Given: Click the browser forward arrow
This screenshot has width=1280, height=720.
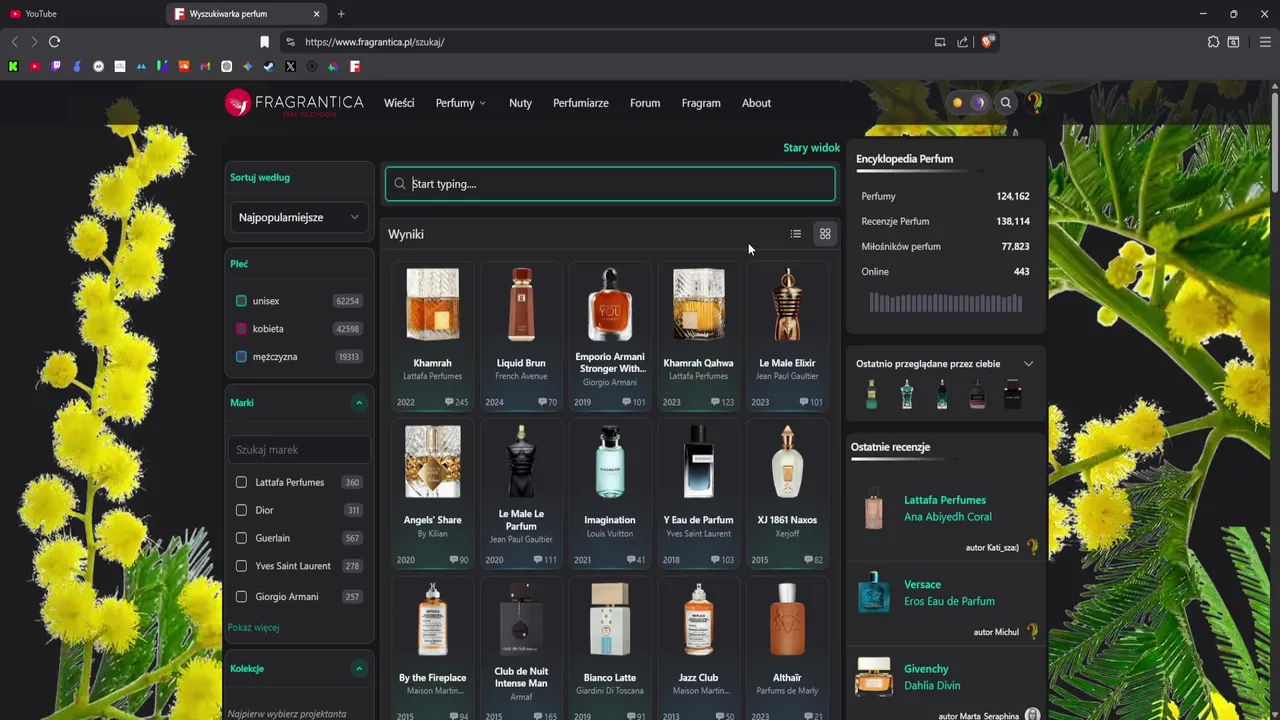Looking at the screenshot, I should pyautogui.click(x=34, y=42).
